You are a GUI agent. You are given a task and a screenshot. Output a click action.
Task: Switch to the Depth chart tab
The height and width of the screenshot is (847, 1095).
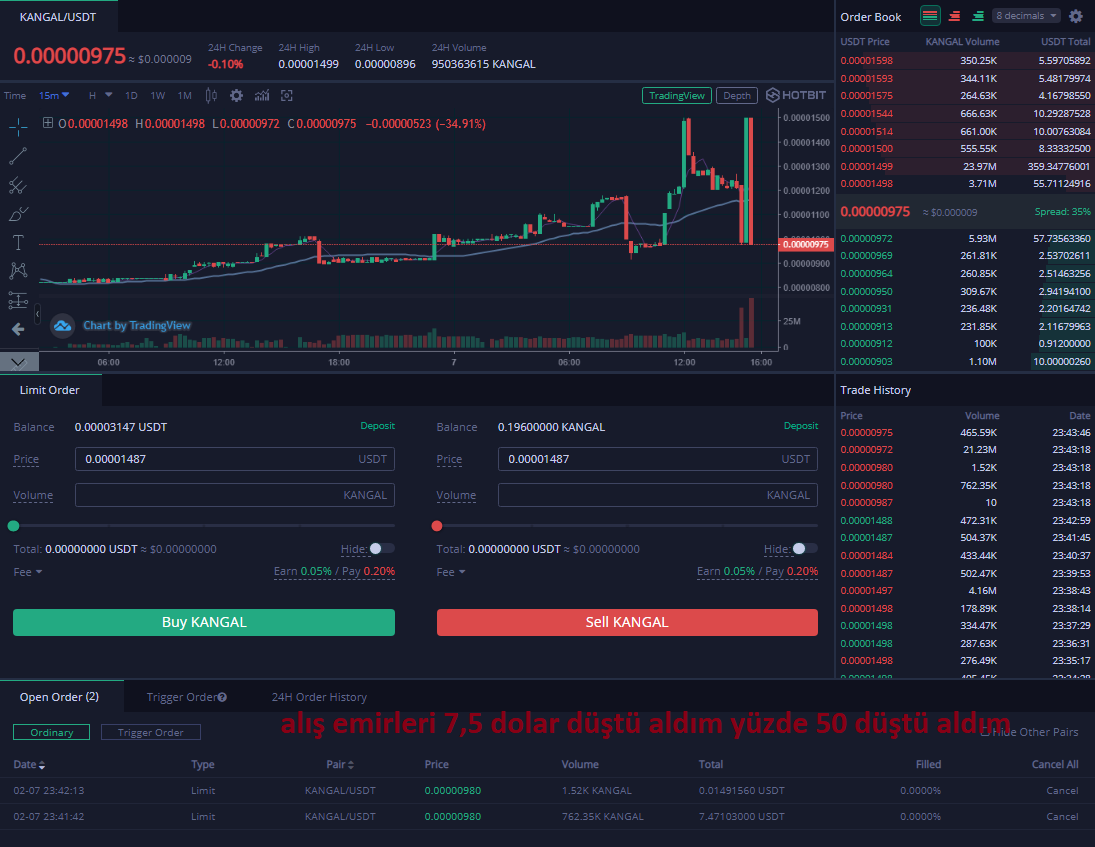(x=737, y=96)
